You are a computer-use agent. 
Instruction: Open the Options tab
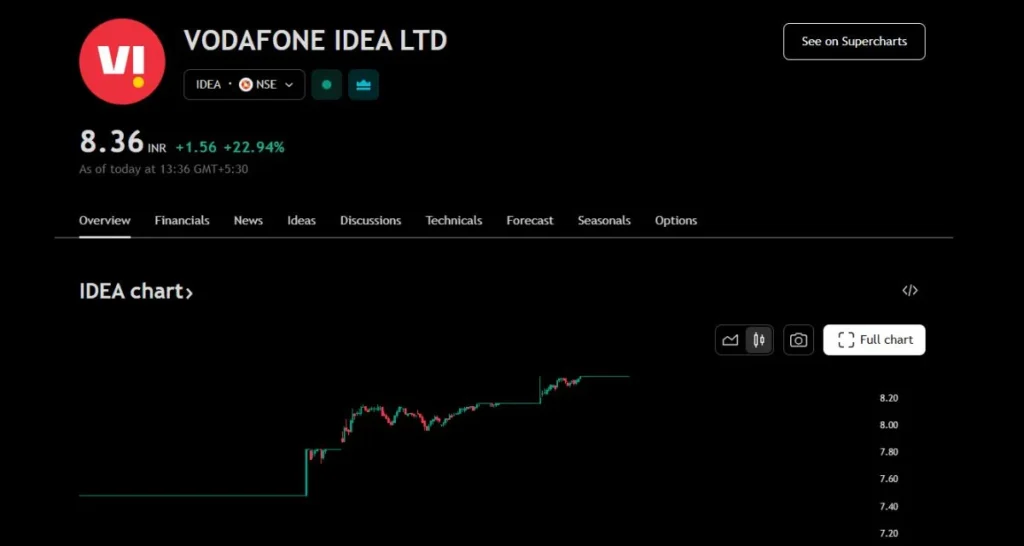click(676, 220)
